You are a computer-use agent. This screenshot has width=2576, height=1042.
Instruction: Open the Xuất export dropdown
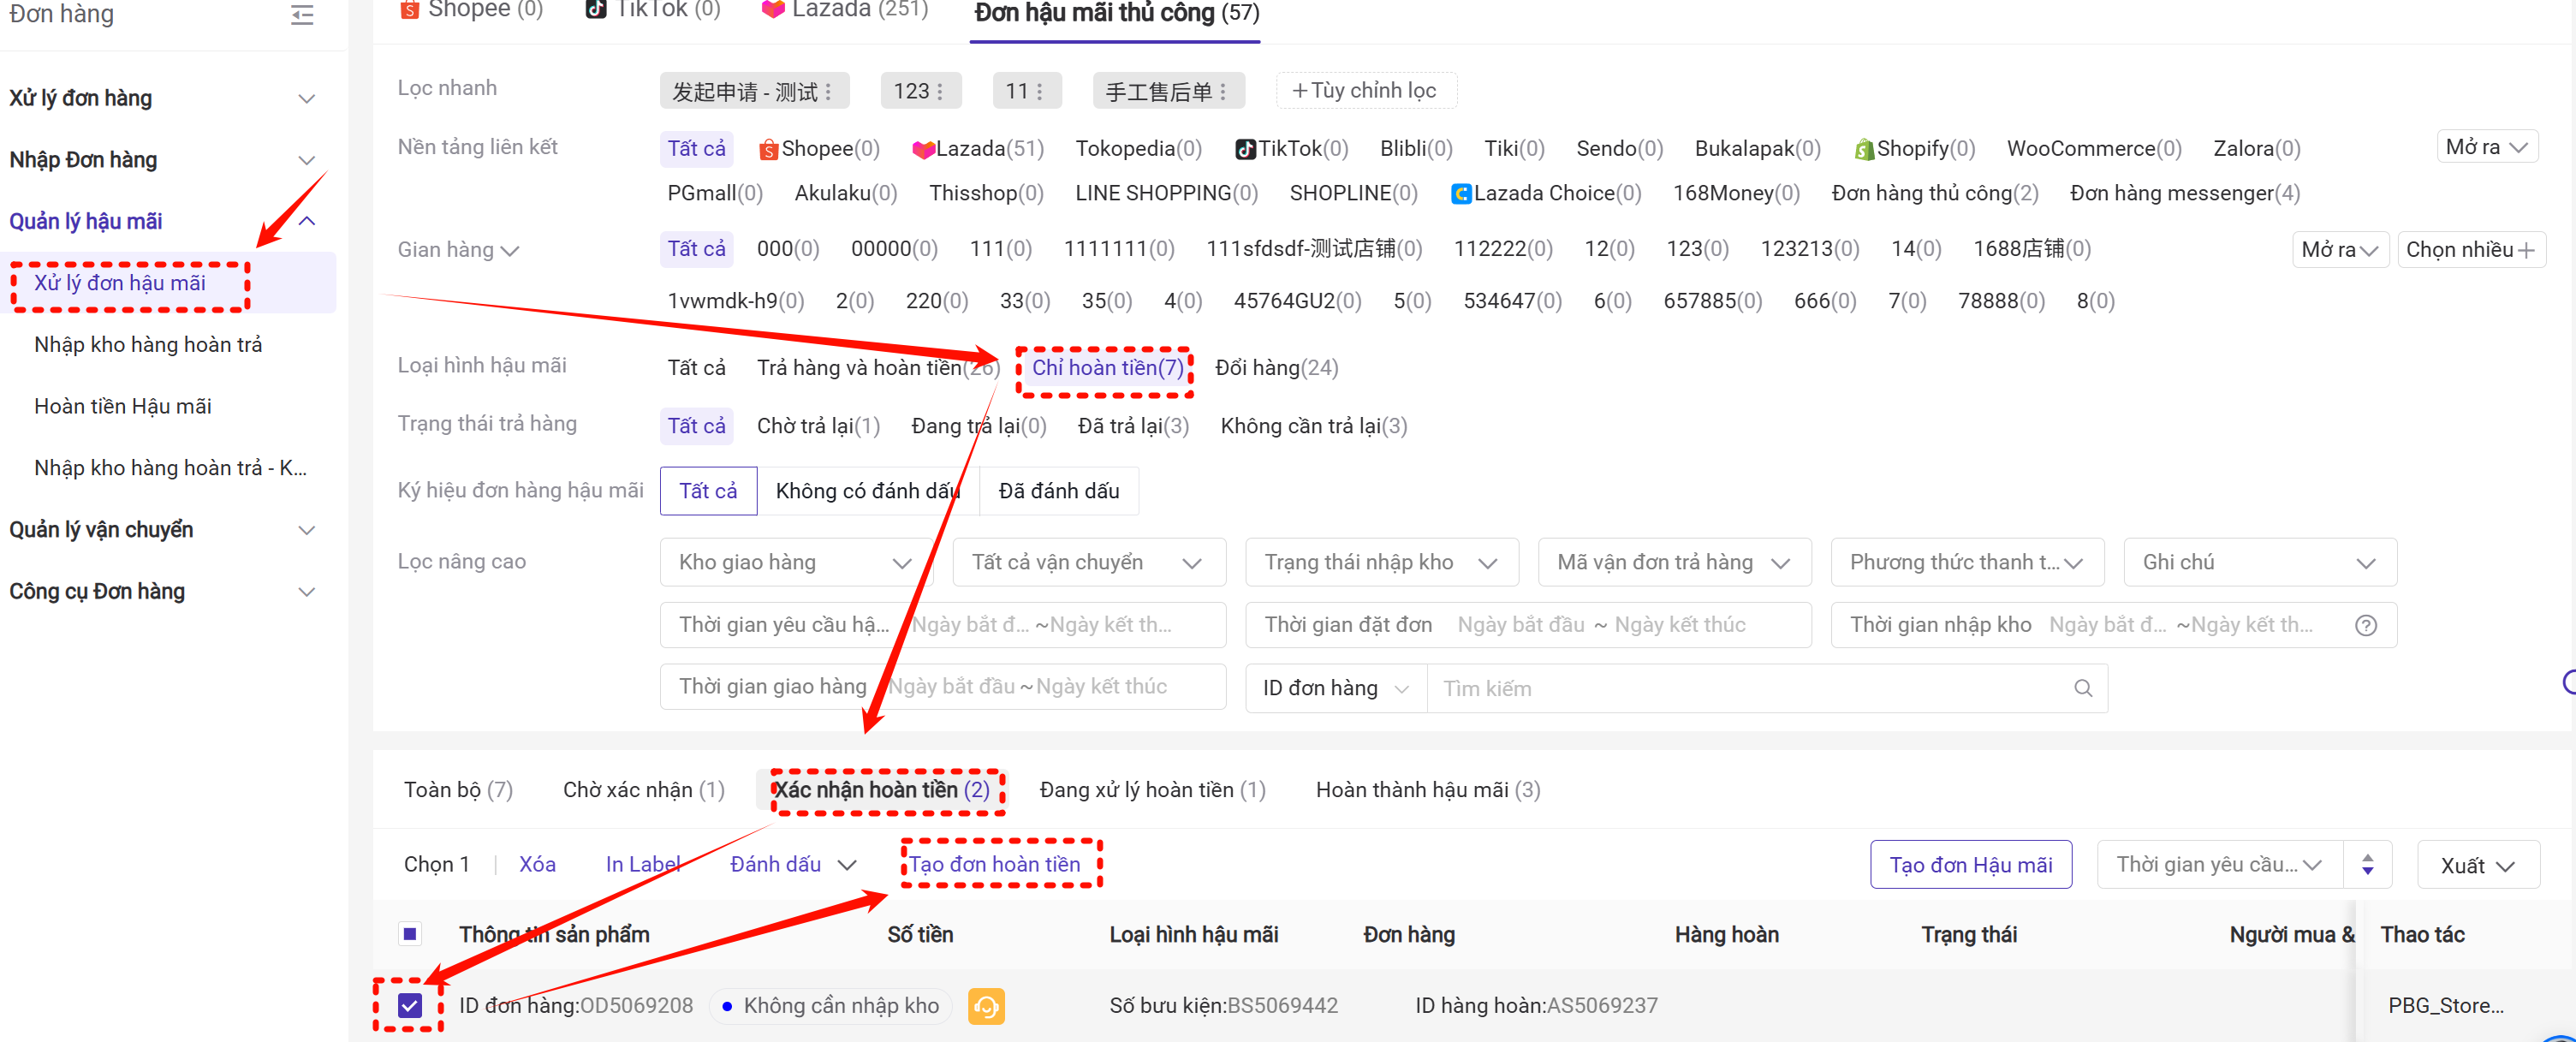click(x=2476, y=865)
